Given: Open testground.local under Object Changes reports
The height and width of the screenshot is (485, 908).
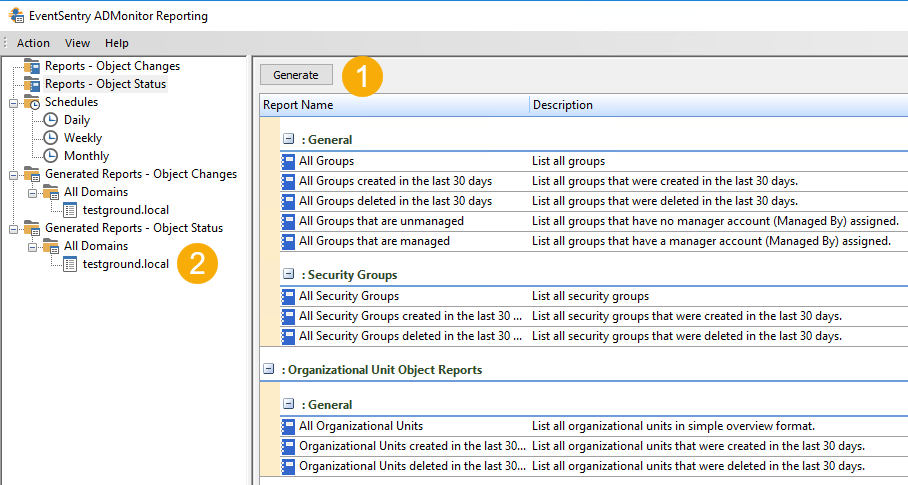Looking at the screenshot, I should click(x=126, y=210).
